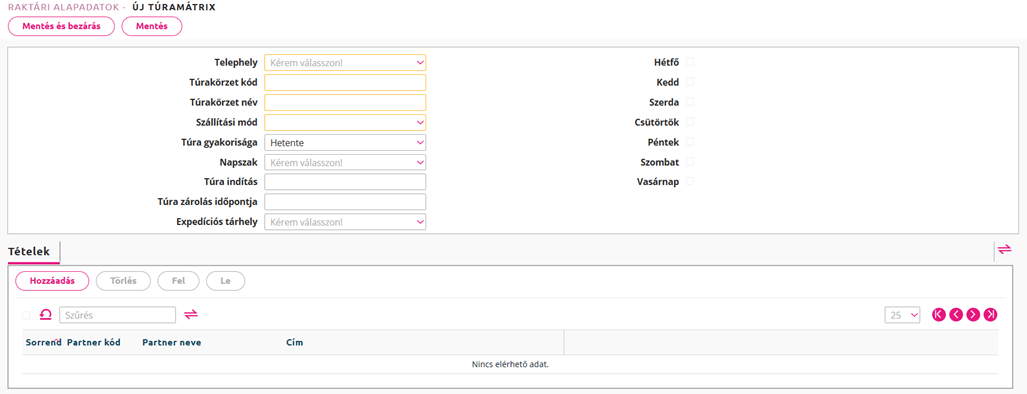Open the Telephely dropdown

point(345,63)
